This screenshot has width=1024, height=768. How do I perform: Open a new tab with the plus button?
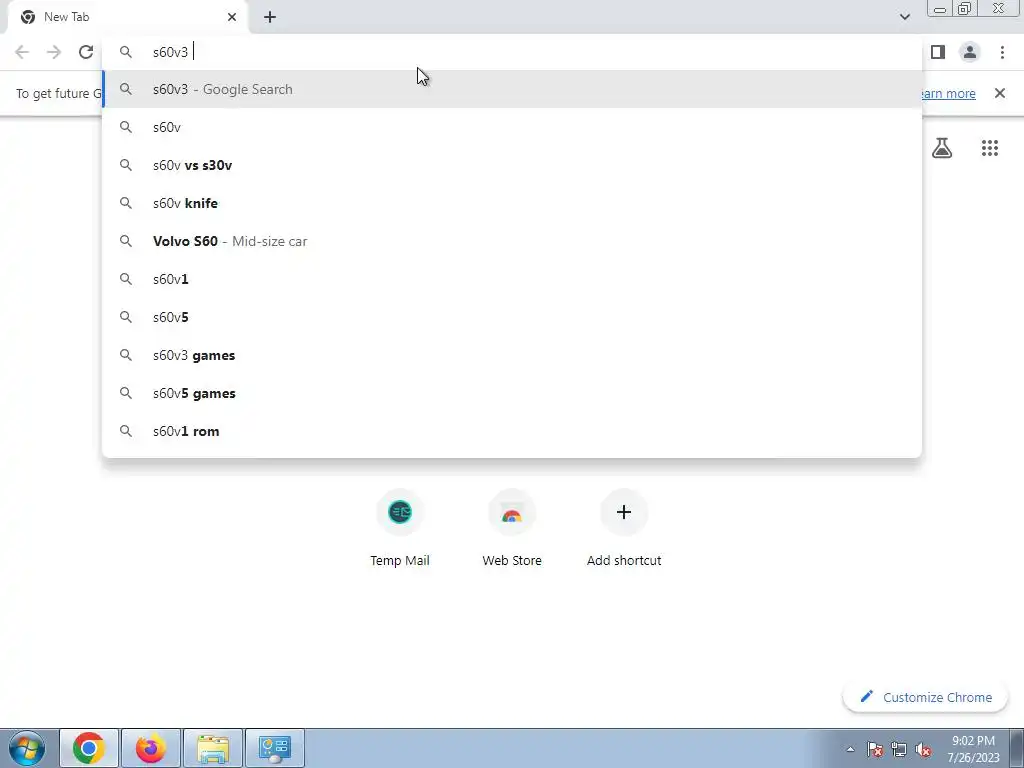(x=270, y=17)
